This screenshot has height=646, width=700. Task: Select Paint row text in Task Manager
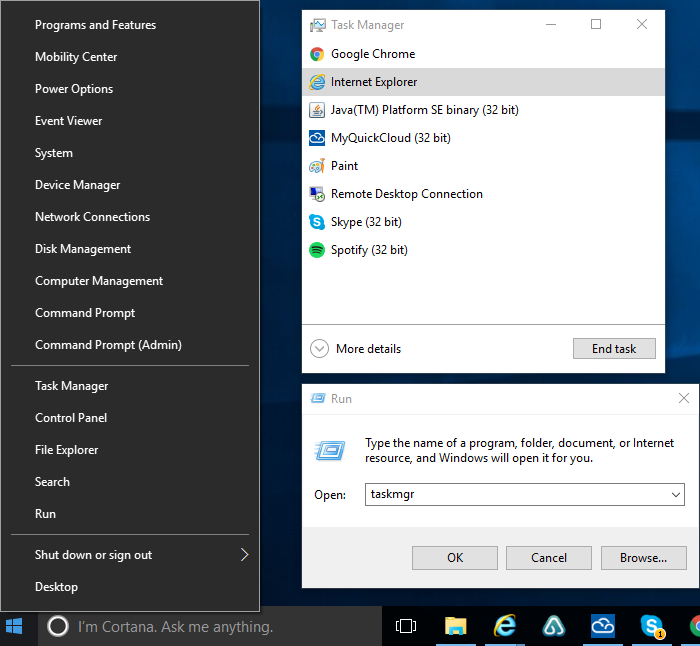344,166
